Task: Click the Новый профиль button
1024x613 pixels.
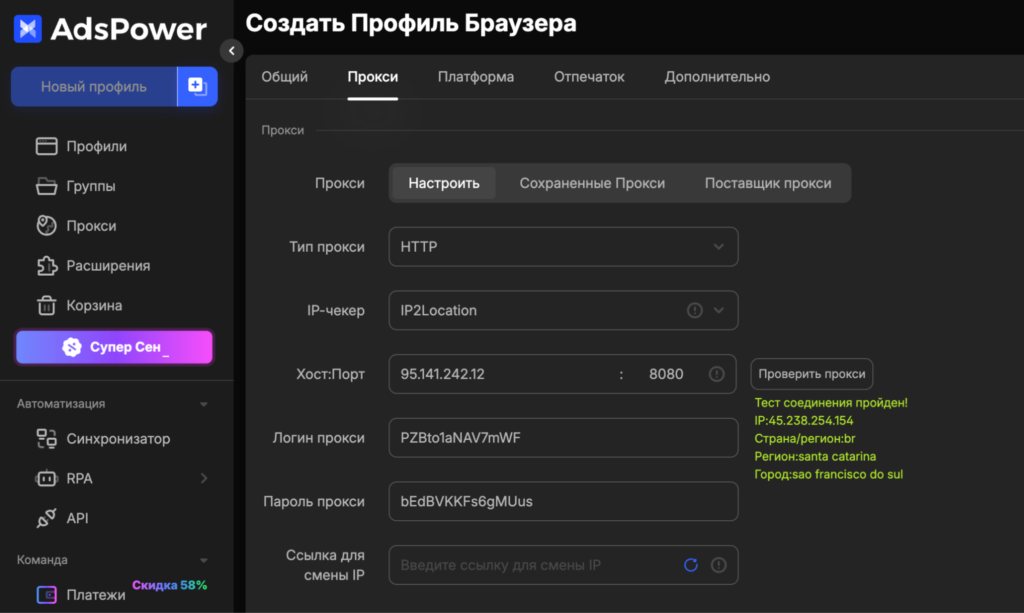Action: (93, 87)
